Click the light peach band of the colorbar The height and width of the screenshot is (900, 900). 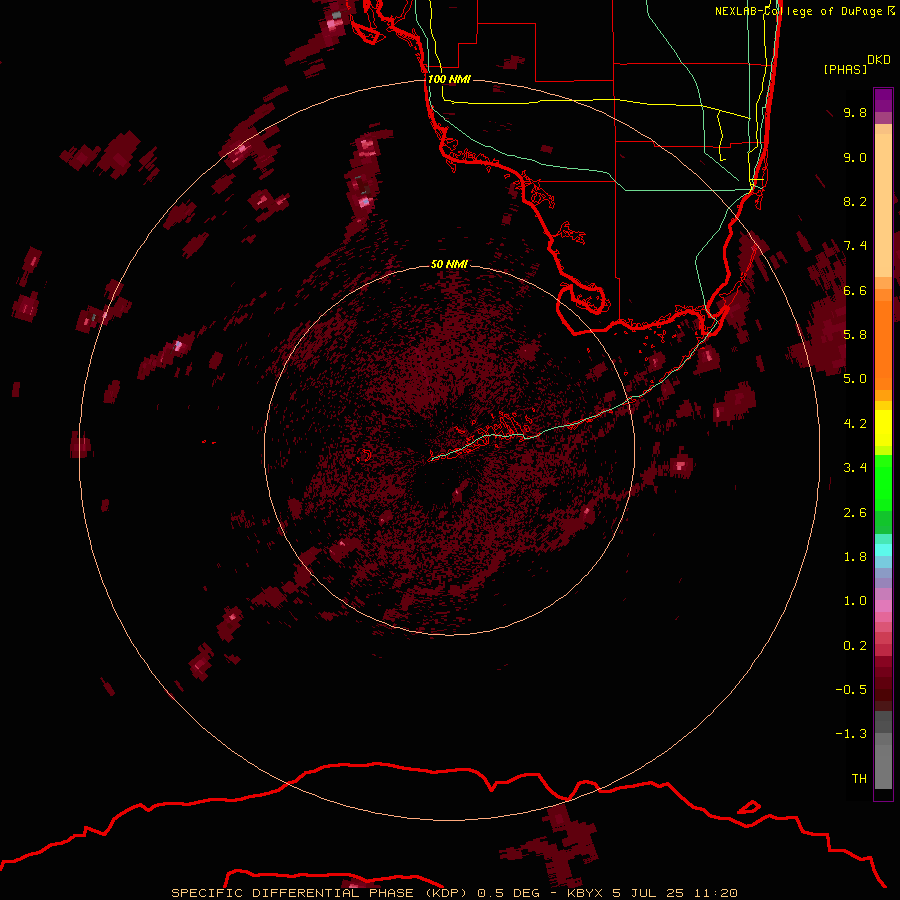click(883, 205)
